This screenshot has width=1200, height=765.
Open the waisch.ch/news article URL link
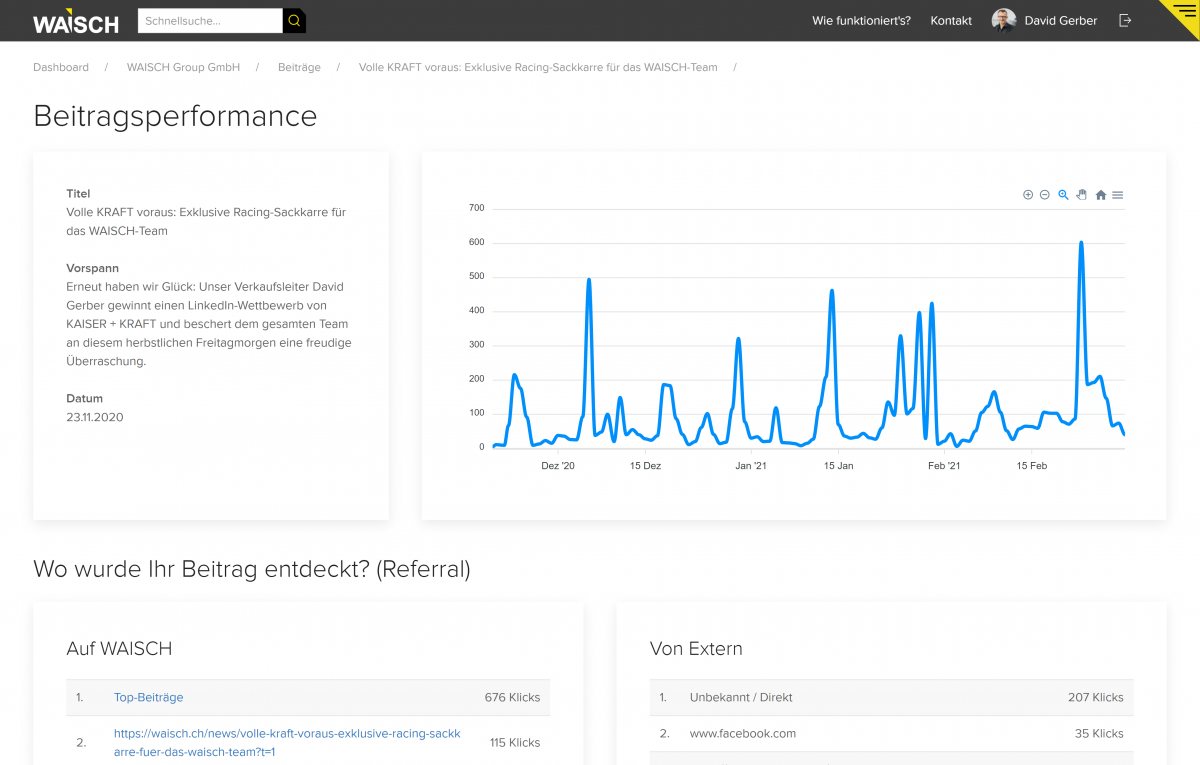coord(287,742)
